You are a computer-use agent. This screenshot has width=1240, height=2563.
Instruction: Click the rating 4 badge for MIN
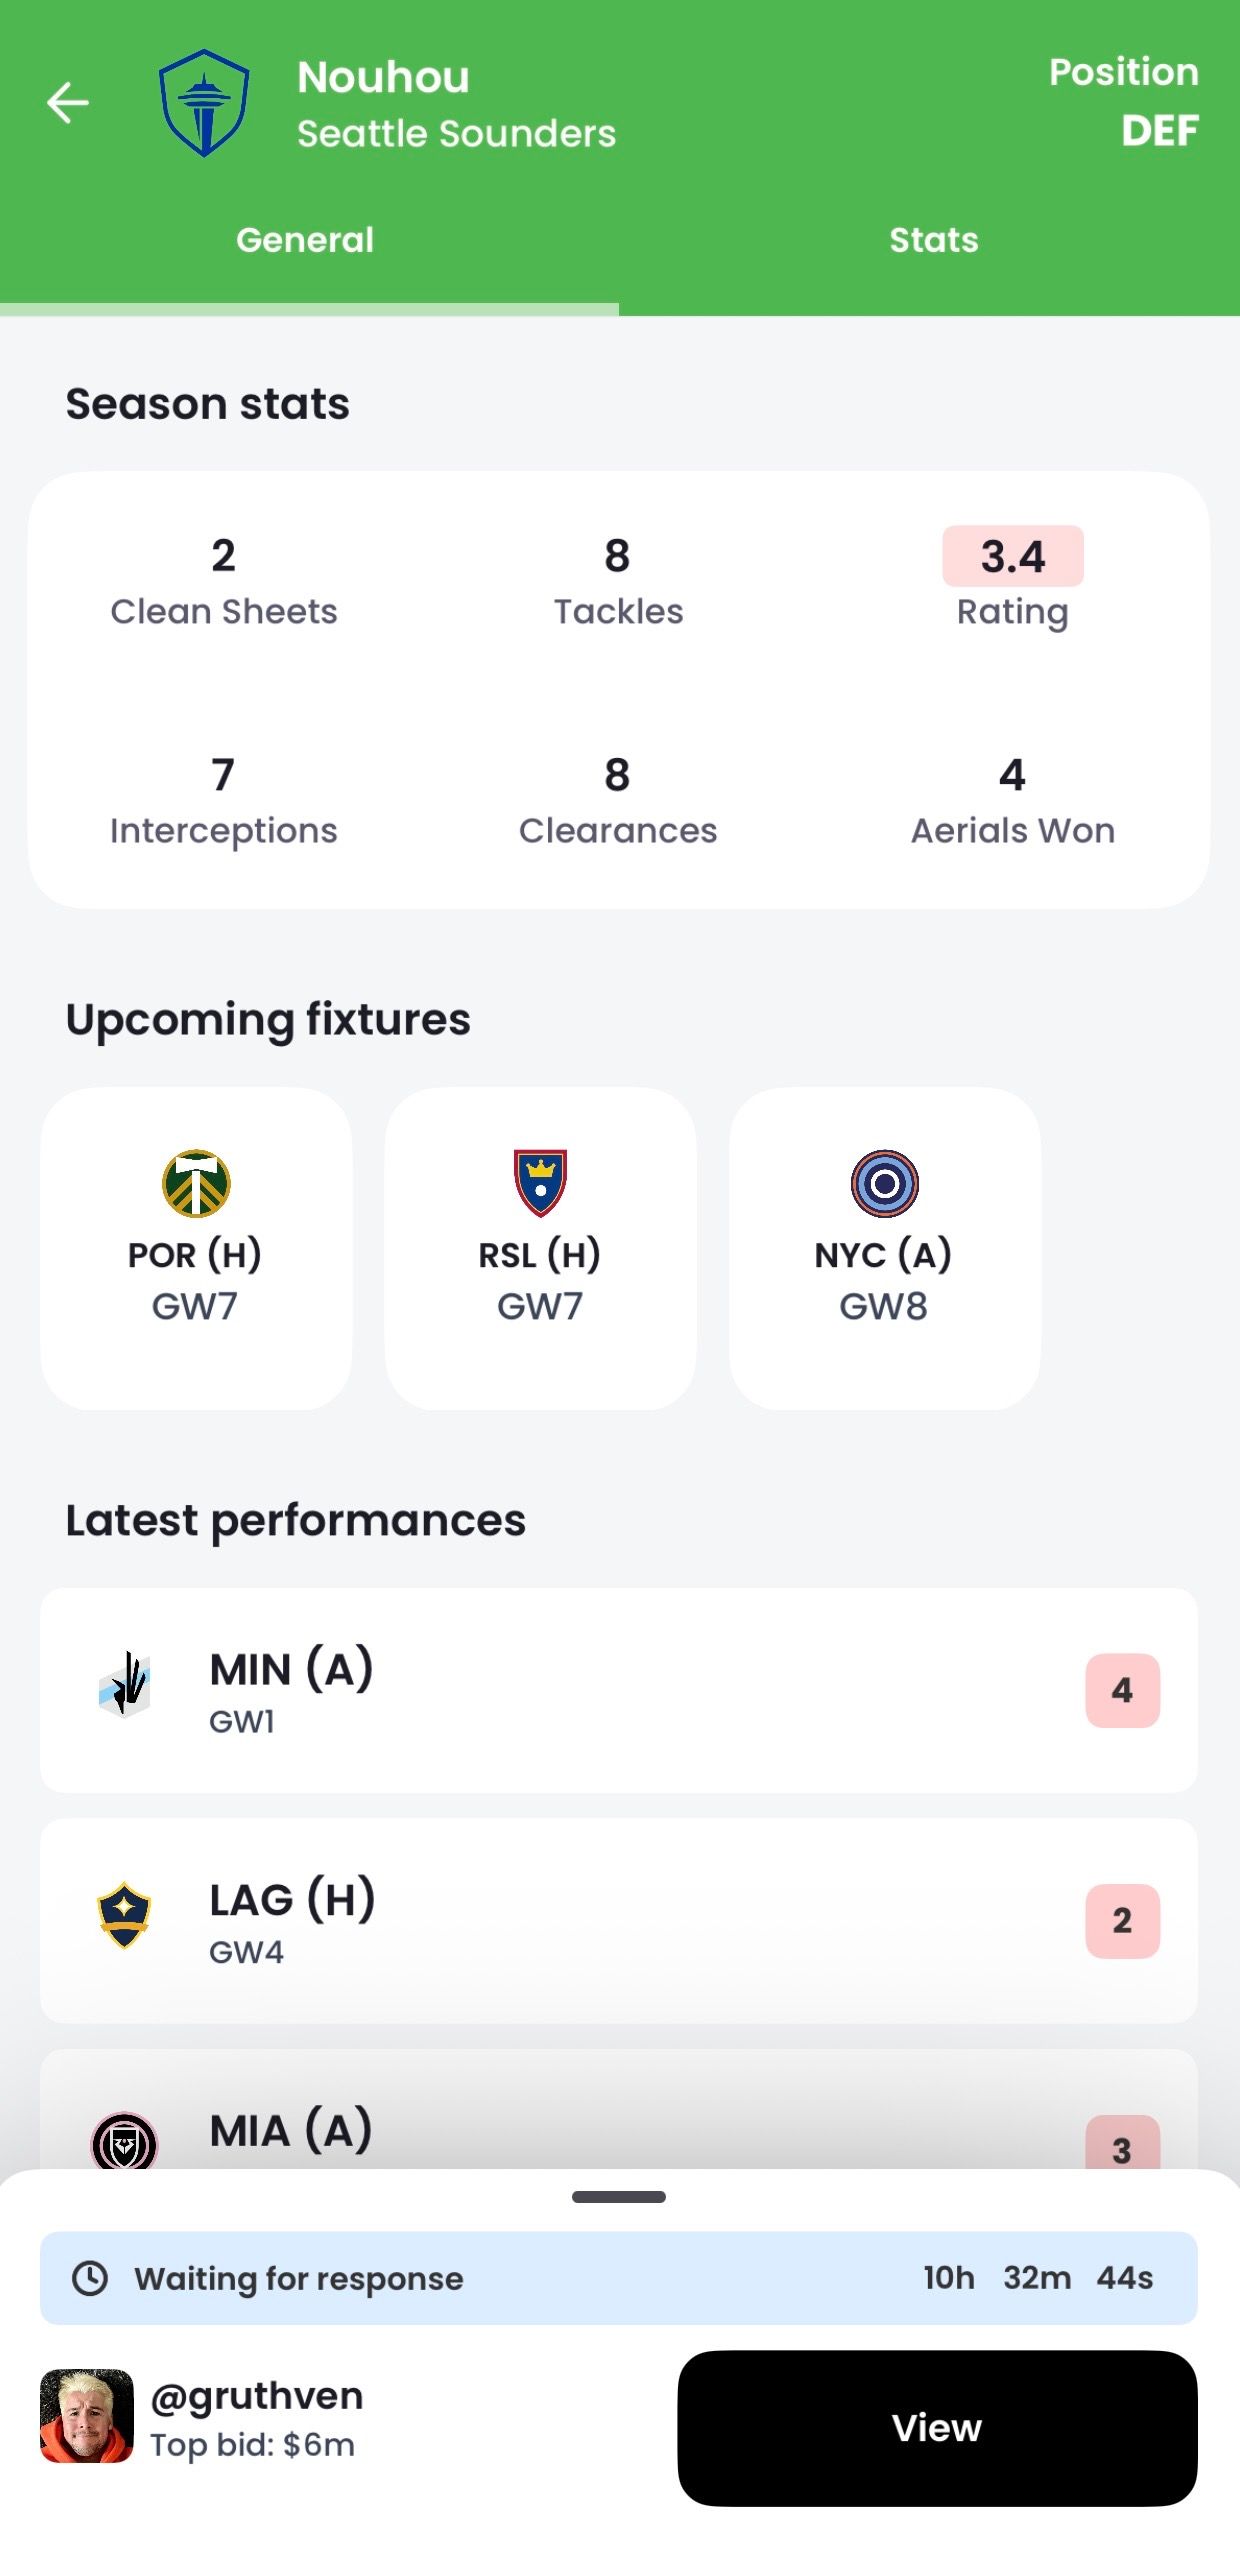point(1122,1690)
